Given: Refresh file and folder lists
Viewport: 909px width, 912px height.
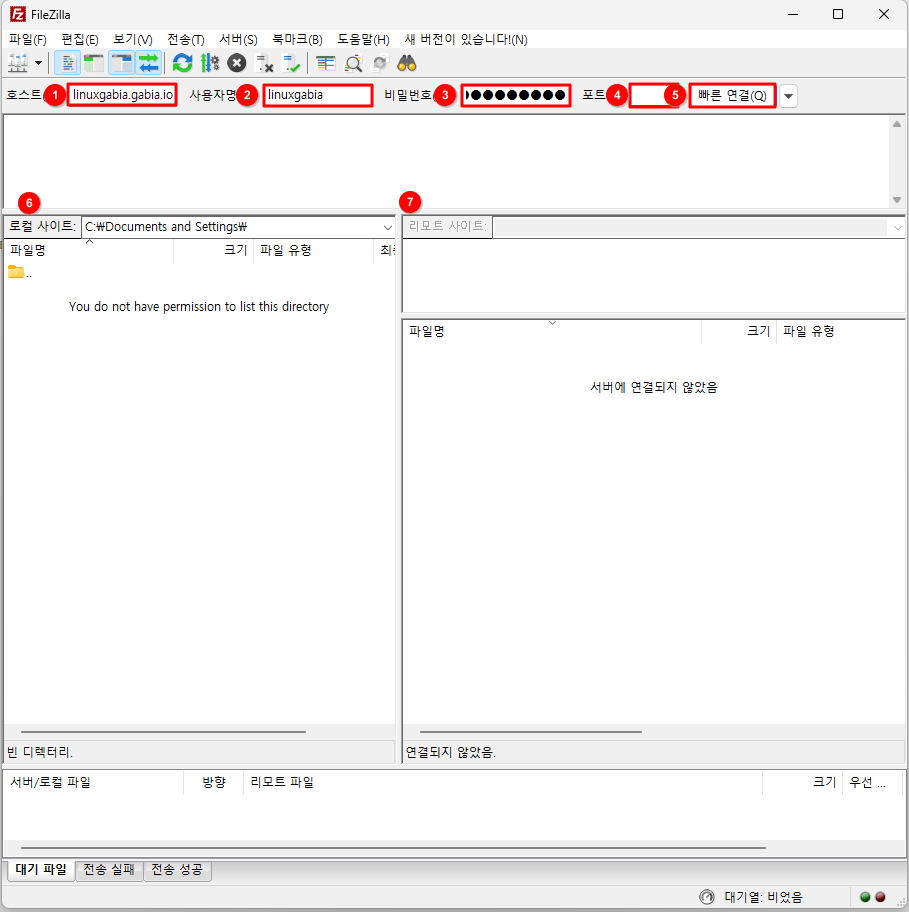Looking at the screenshot, I should [x=183, y=63].
